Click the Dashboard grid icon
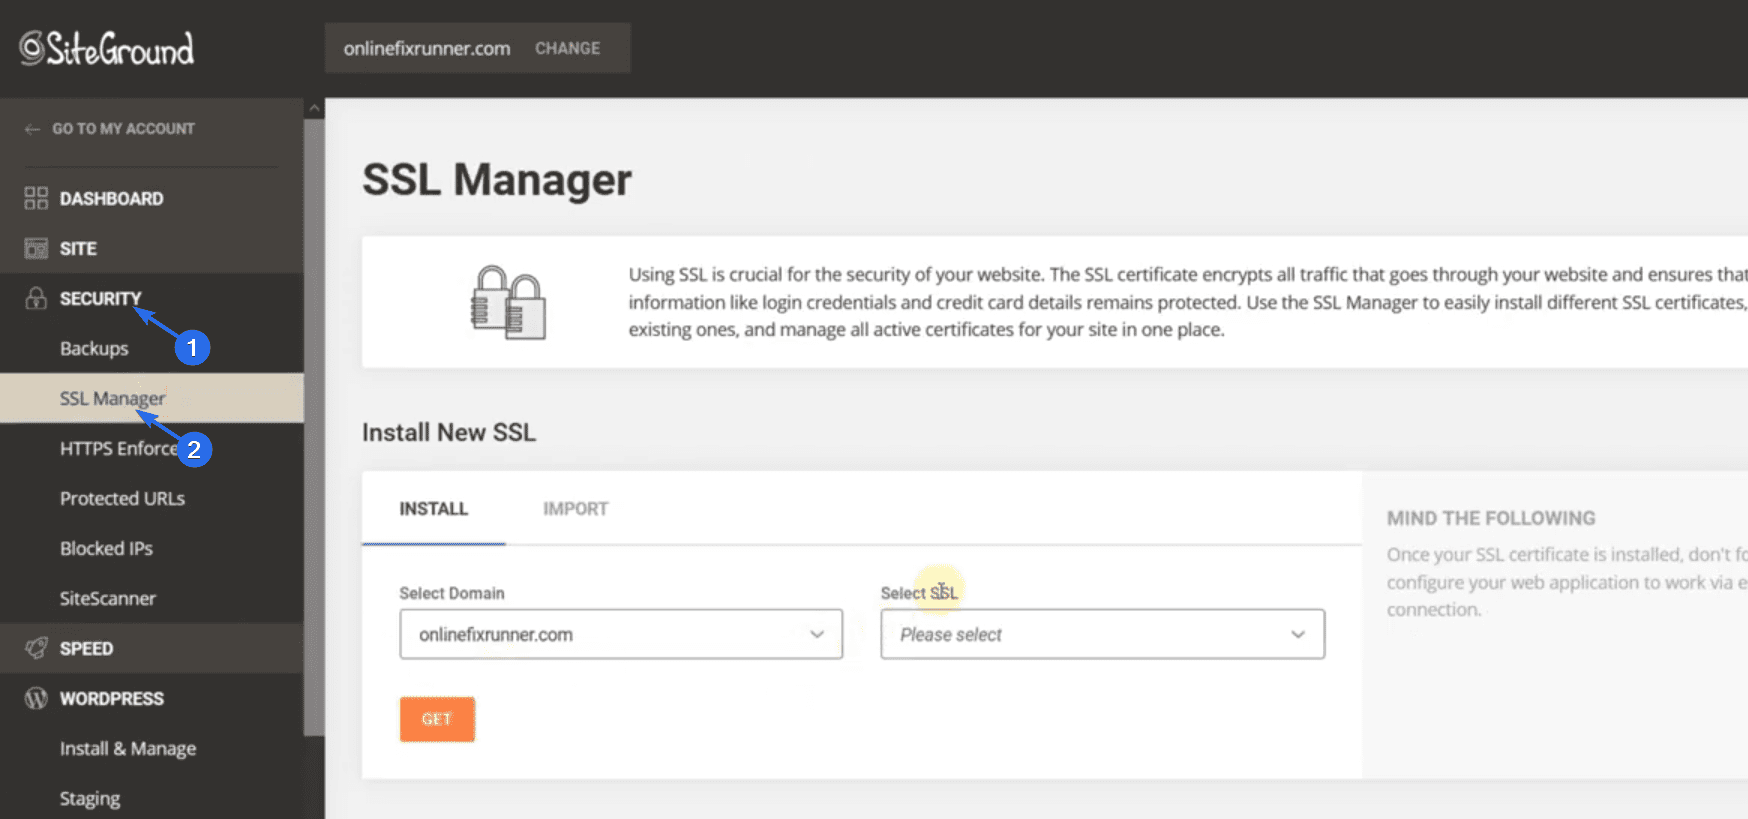 click(36, 198)
